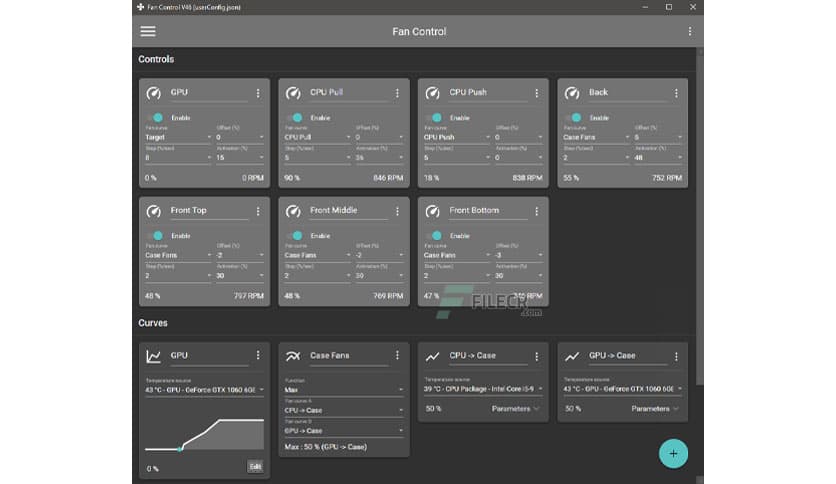Open the app header three-dot overflow menu

click(x=689, y=31)
